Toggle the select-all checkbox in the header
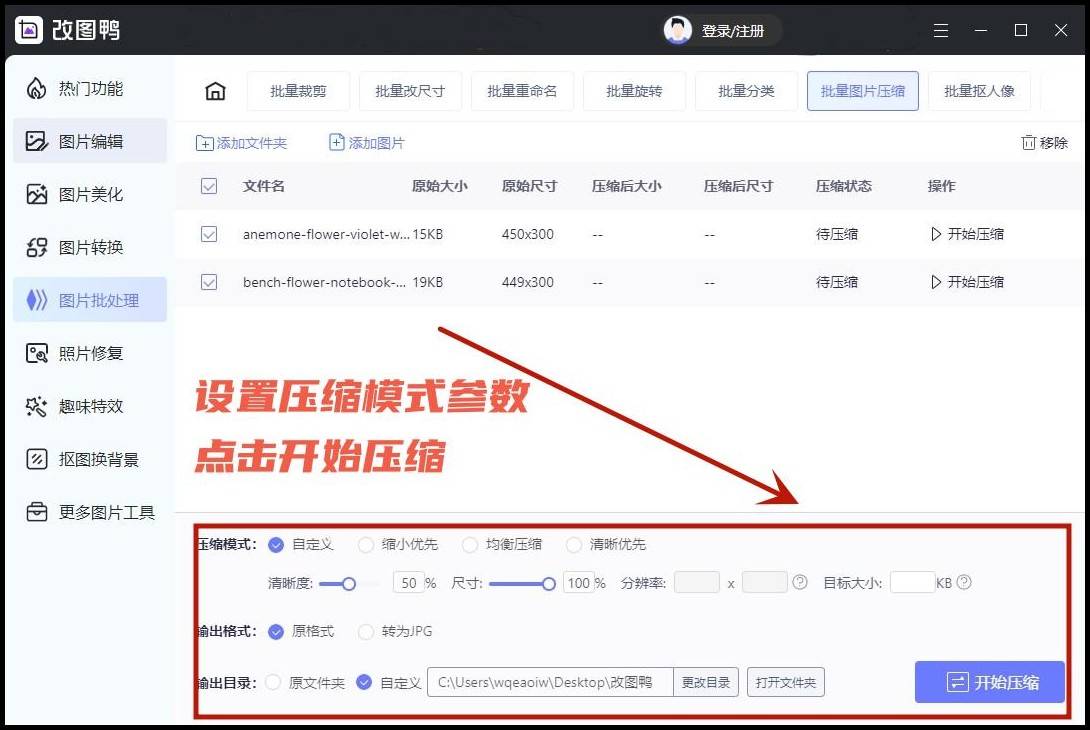Viewport: 1090px width, 730px height. point(209,186)
